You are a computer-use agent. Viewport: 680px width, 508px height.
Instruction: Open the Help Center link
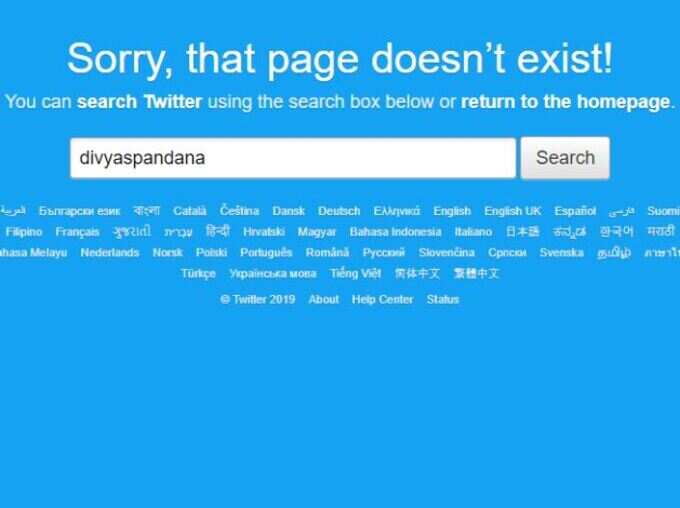point(382,299)
